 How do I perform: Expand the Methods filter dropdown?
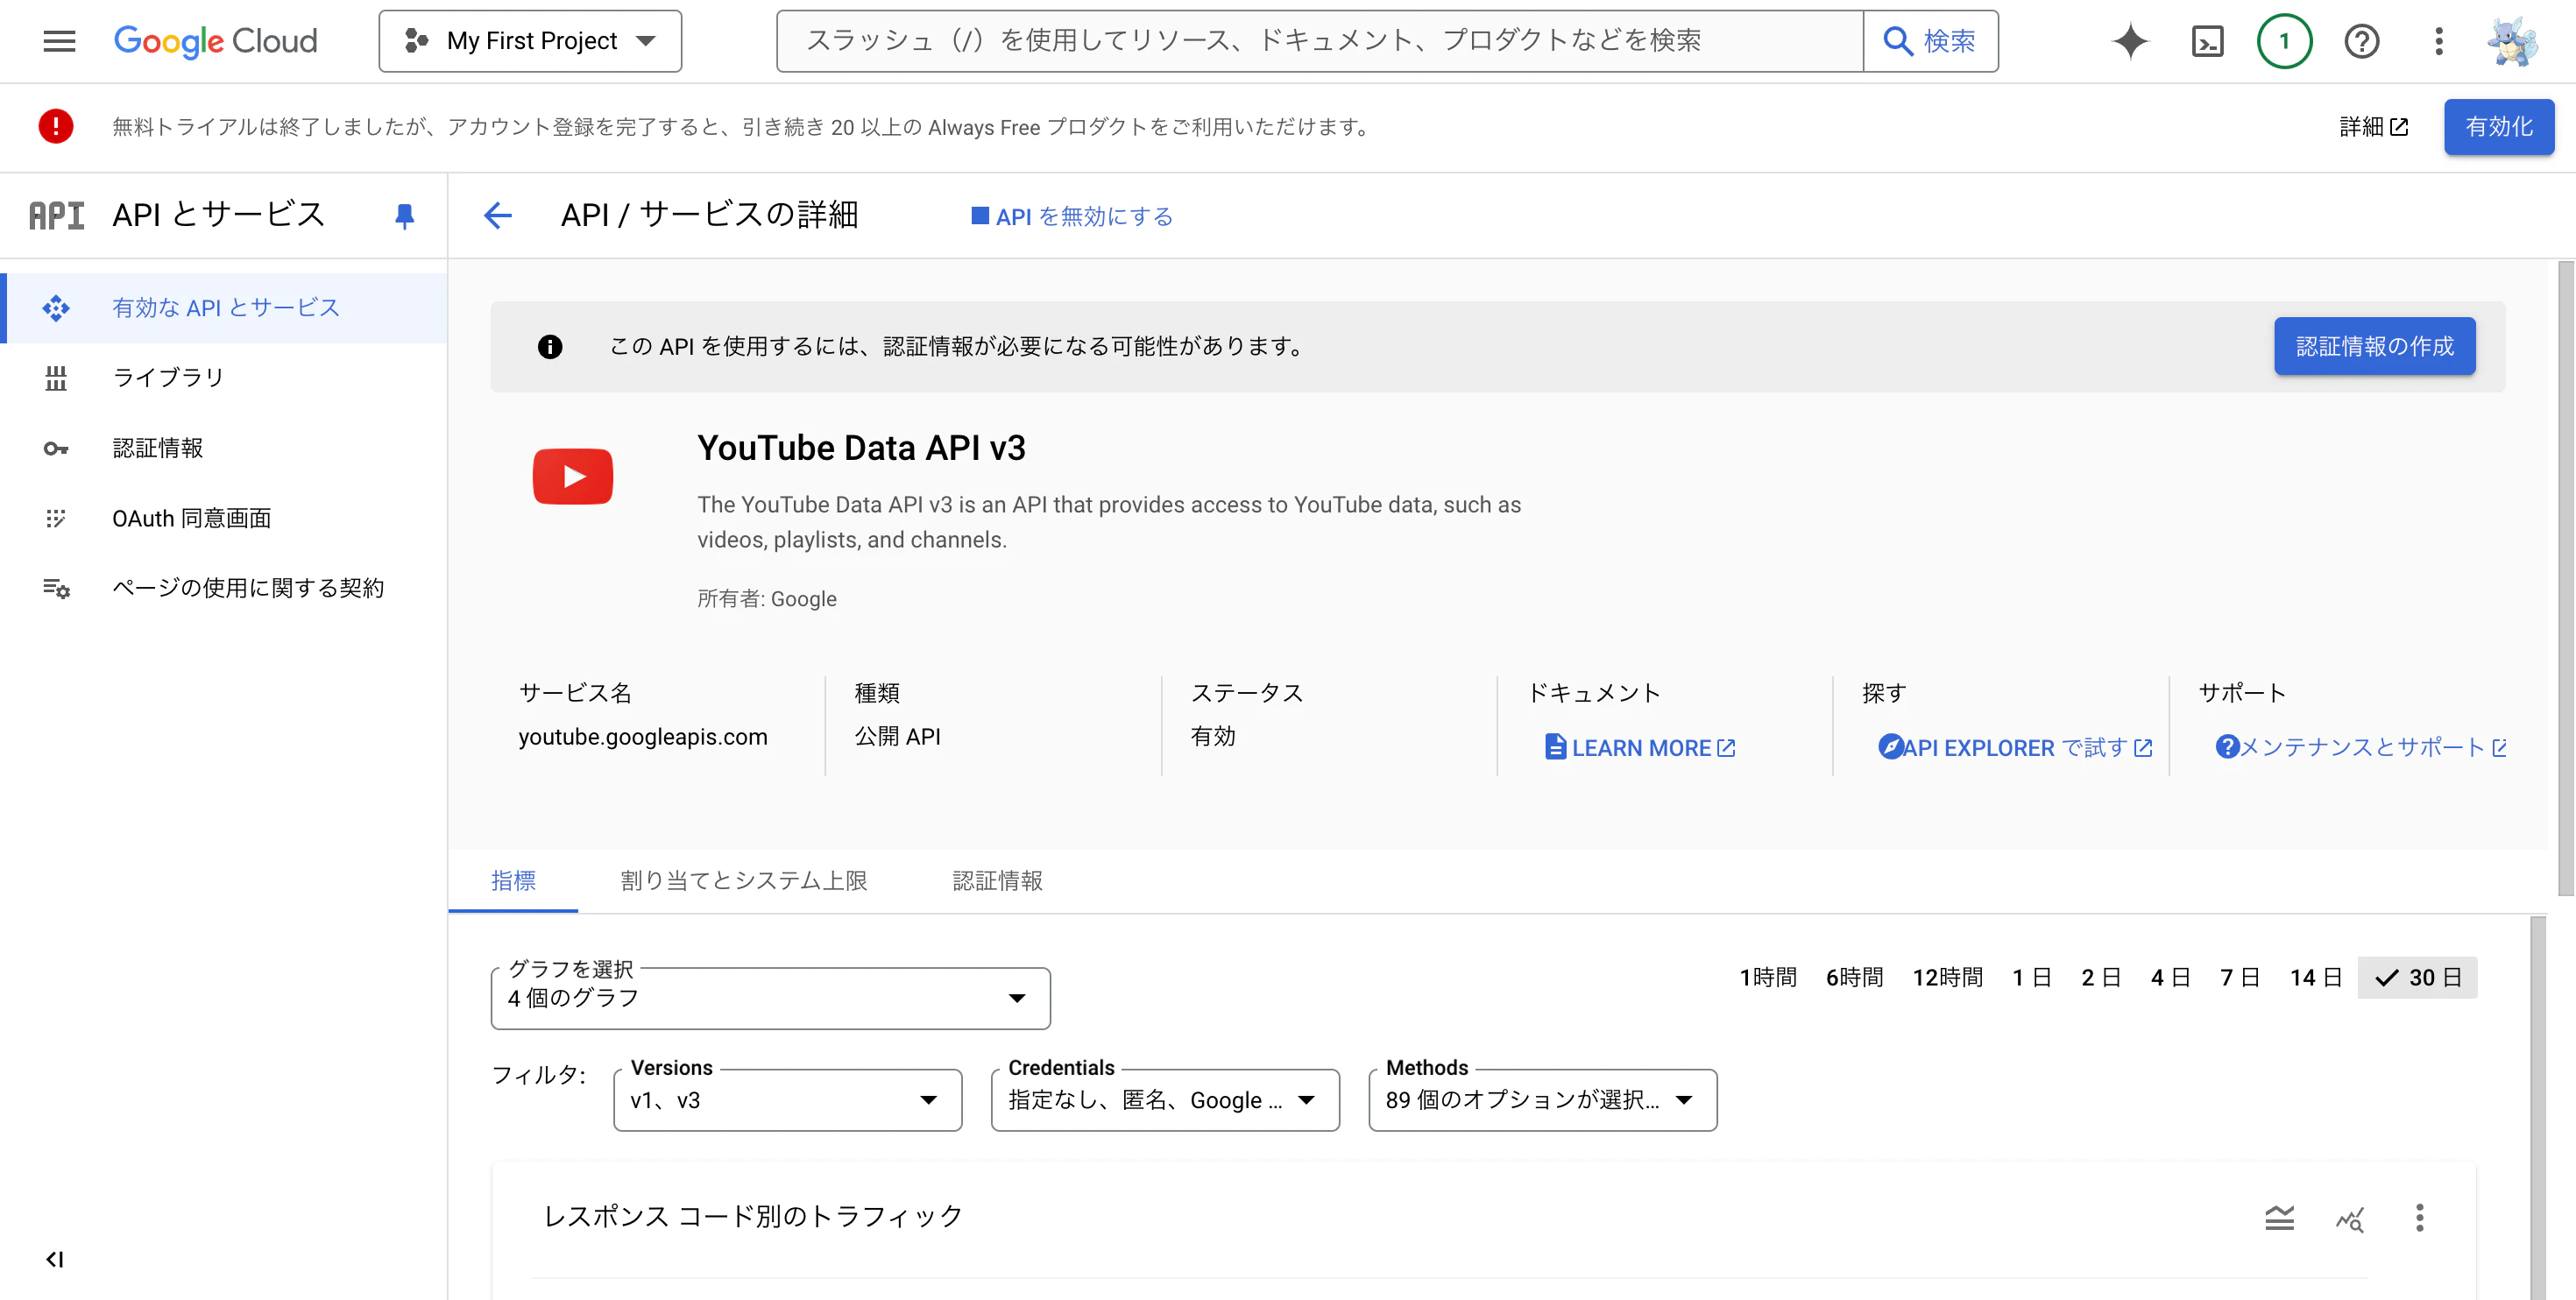(x=1541, y=1100)
